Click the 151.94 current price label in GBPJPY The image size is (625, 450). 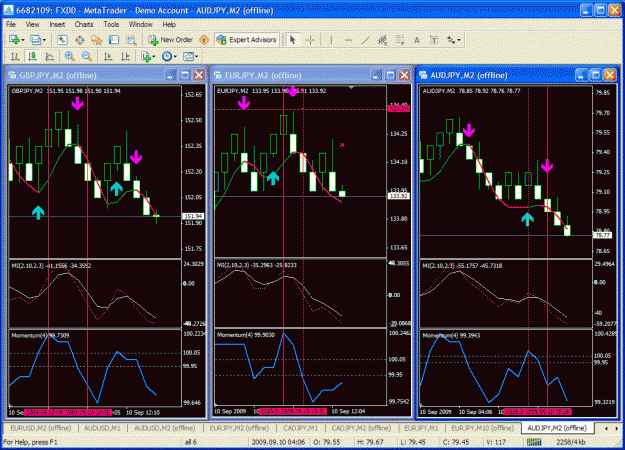193,216
